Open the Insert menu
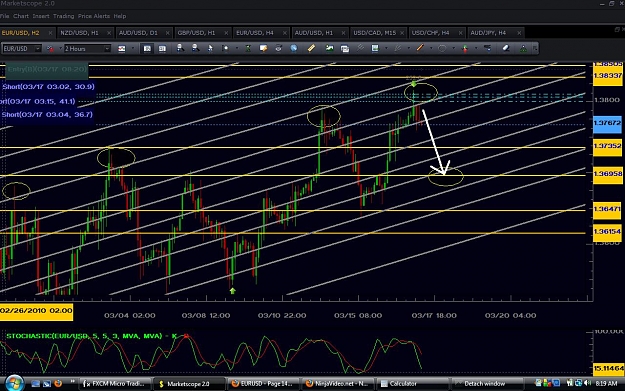This screenshot has width=625, height=391. click(41, 16)
